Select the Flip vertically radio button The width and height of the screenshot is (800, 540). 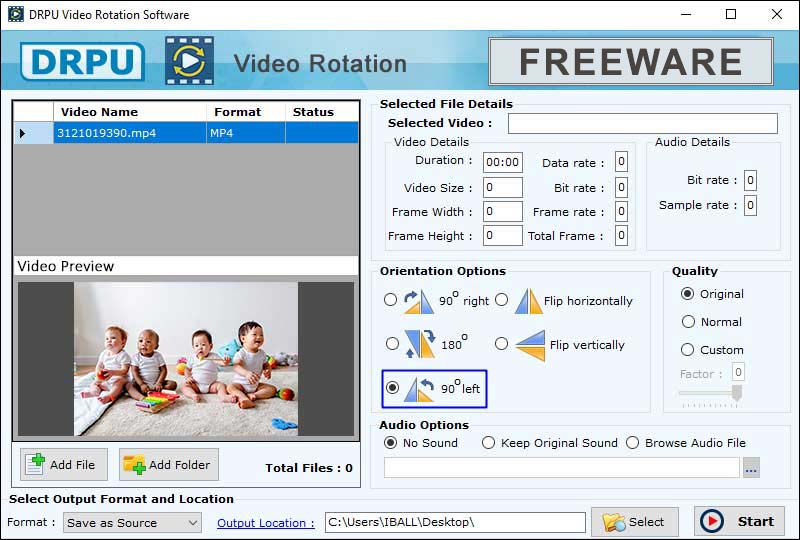pos(502,343)
